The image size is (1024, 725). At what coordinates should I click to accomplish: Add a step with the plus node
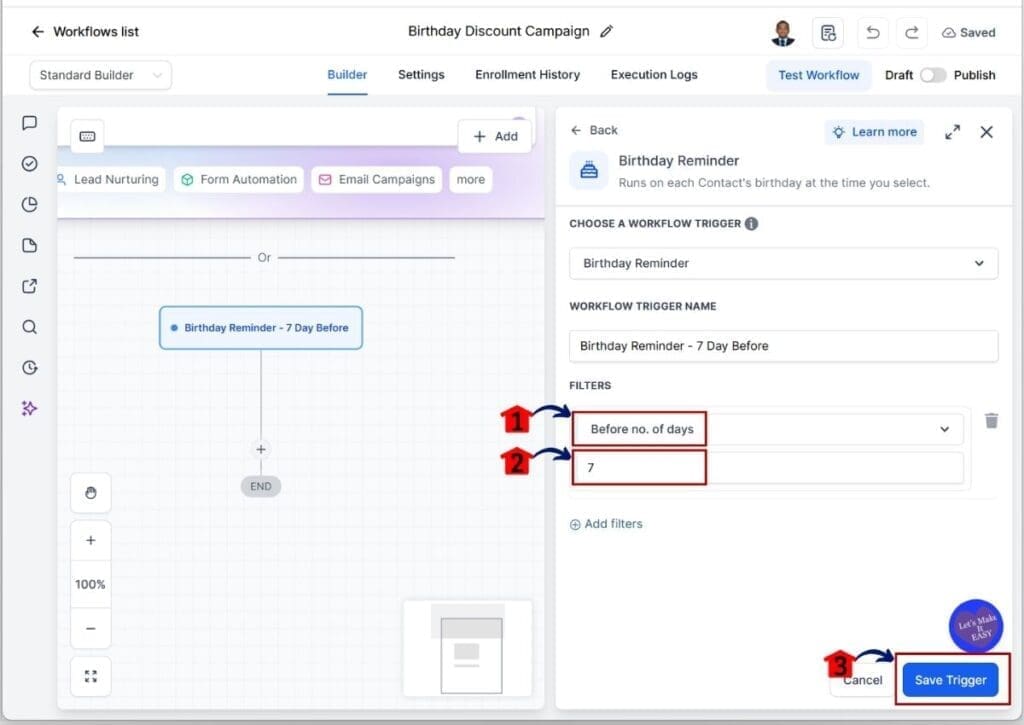(x=261, y=449)
